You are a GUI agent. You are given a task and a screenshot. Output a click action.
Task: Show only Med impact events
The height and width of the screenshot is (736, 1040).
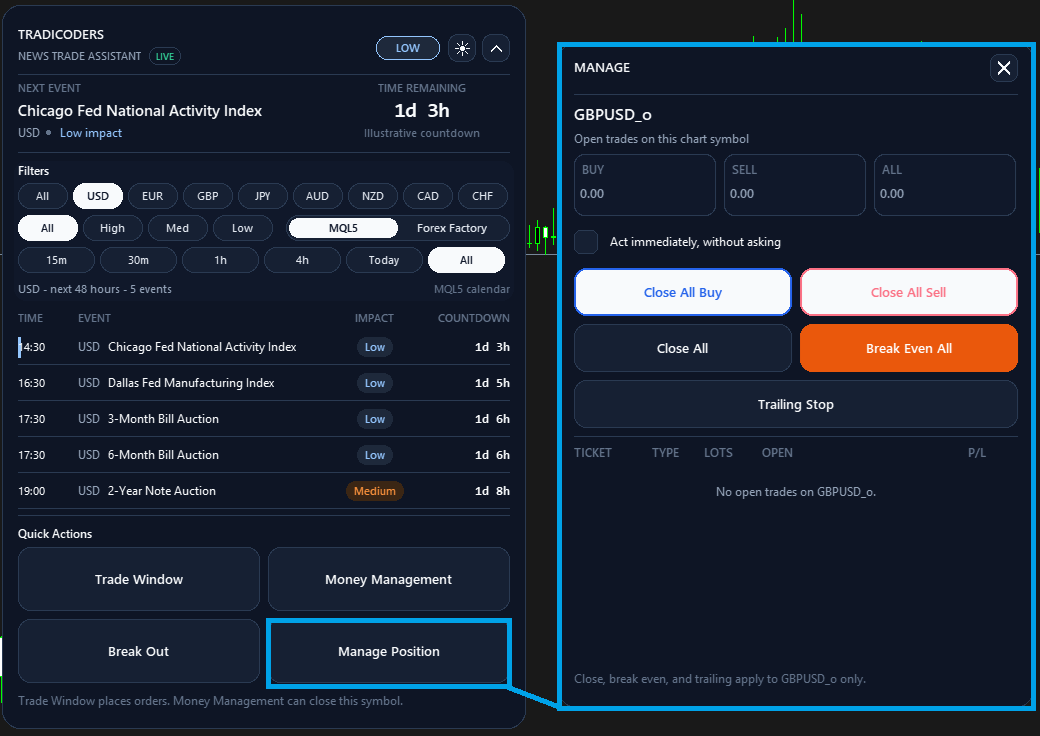pyautogui.click(x=177, y=228)
